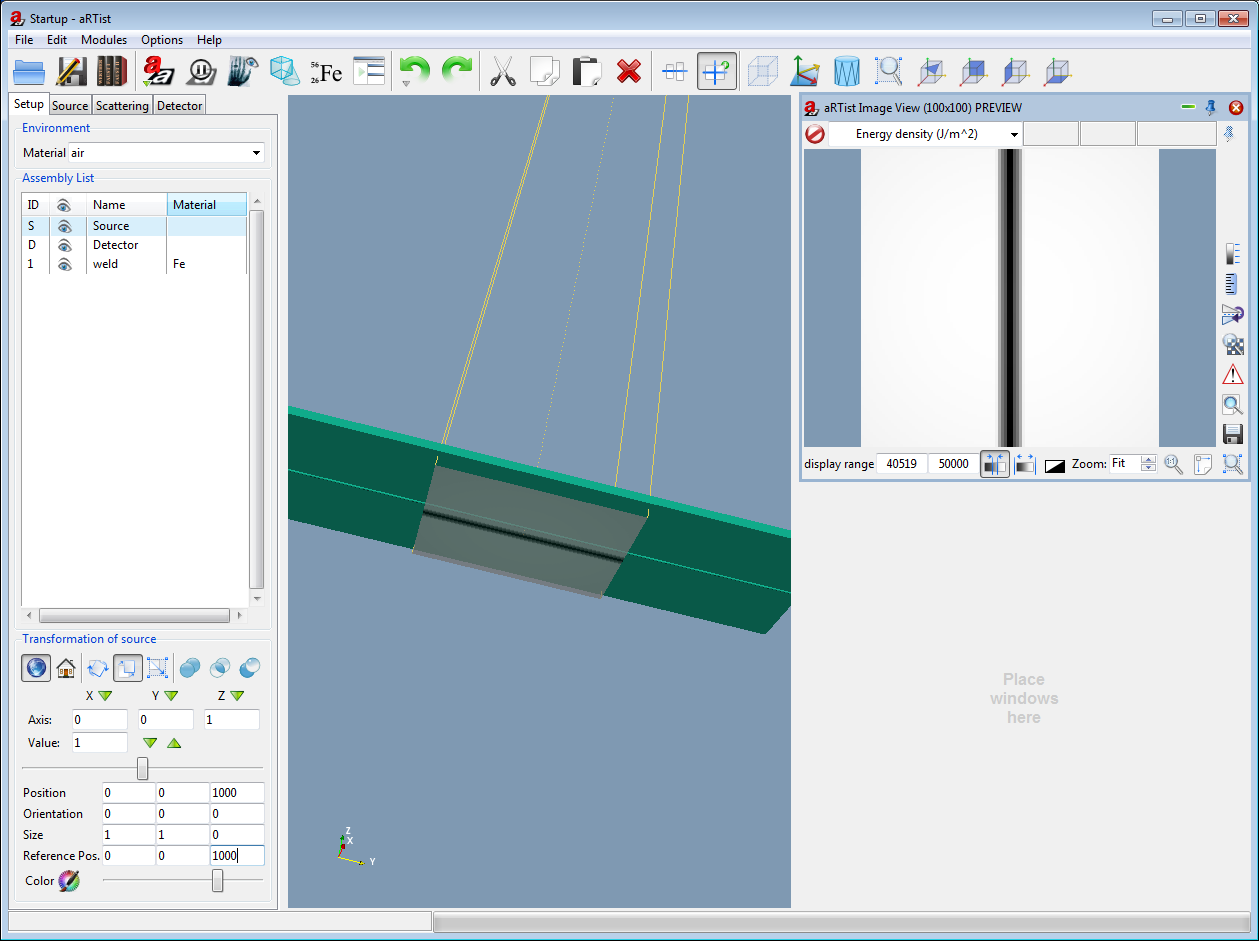Open the Energy density dropdown
This screenshot has width=1259, height=941.
click(925, 134)
